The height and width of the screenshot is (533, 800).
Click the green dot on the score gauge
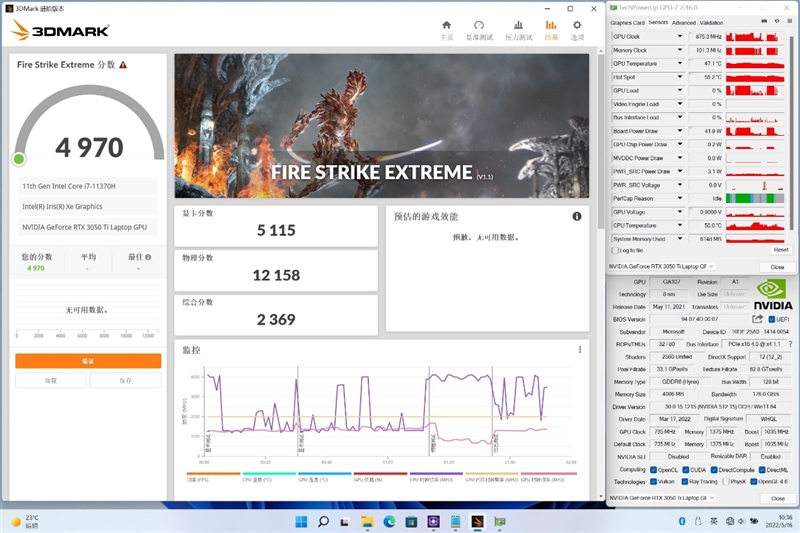click(19, 159)
